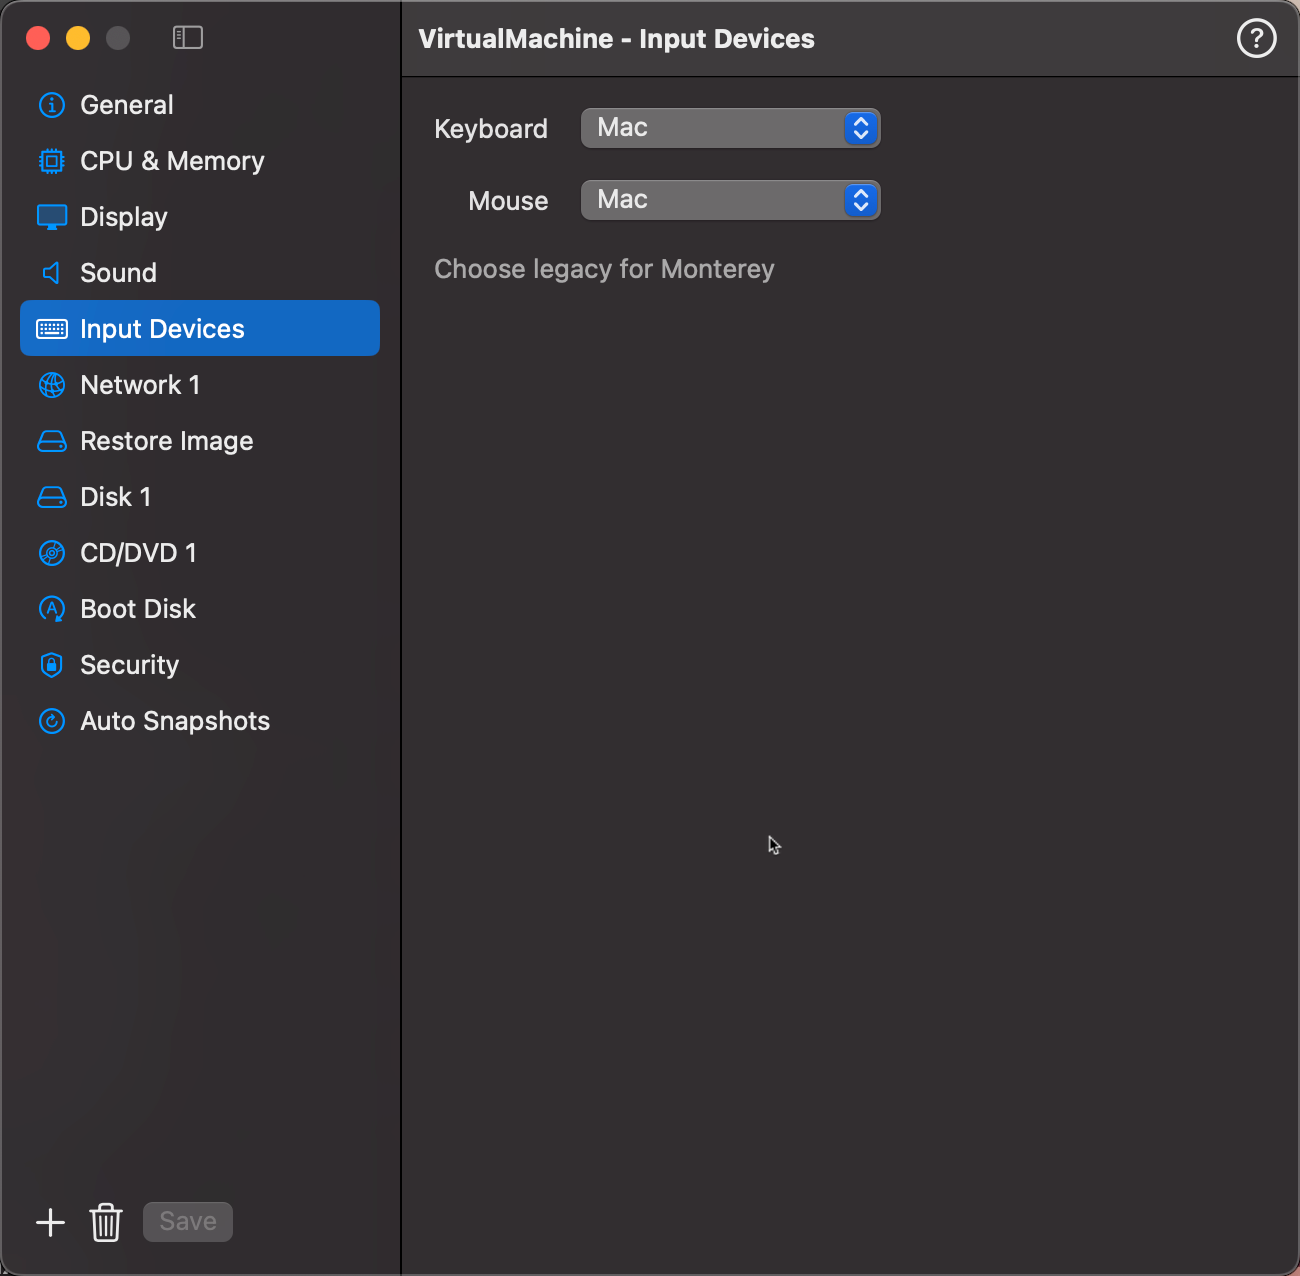Viewport: 1300px width, 1276px height.
Task: Click the Security shield icon
Action: [52, 665]
